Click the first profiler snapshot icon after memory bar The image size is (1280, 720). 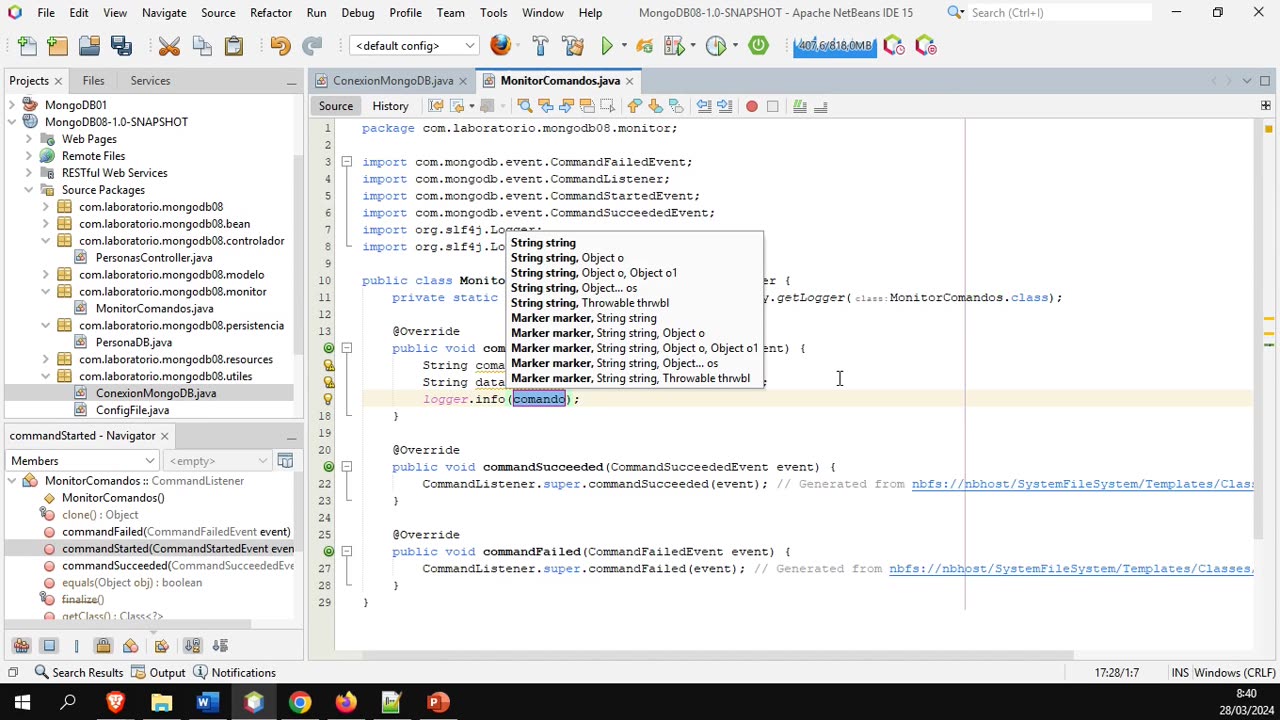(x=894, y=46)
